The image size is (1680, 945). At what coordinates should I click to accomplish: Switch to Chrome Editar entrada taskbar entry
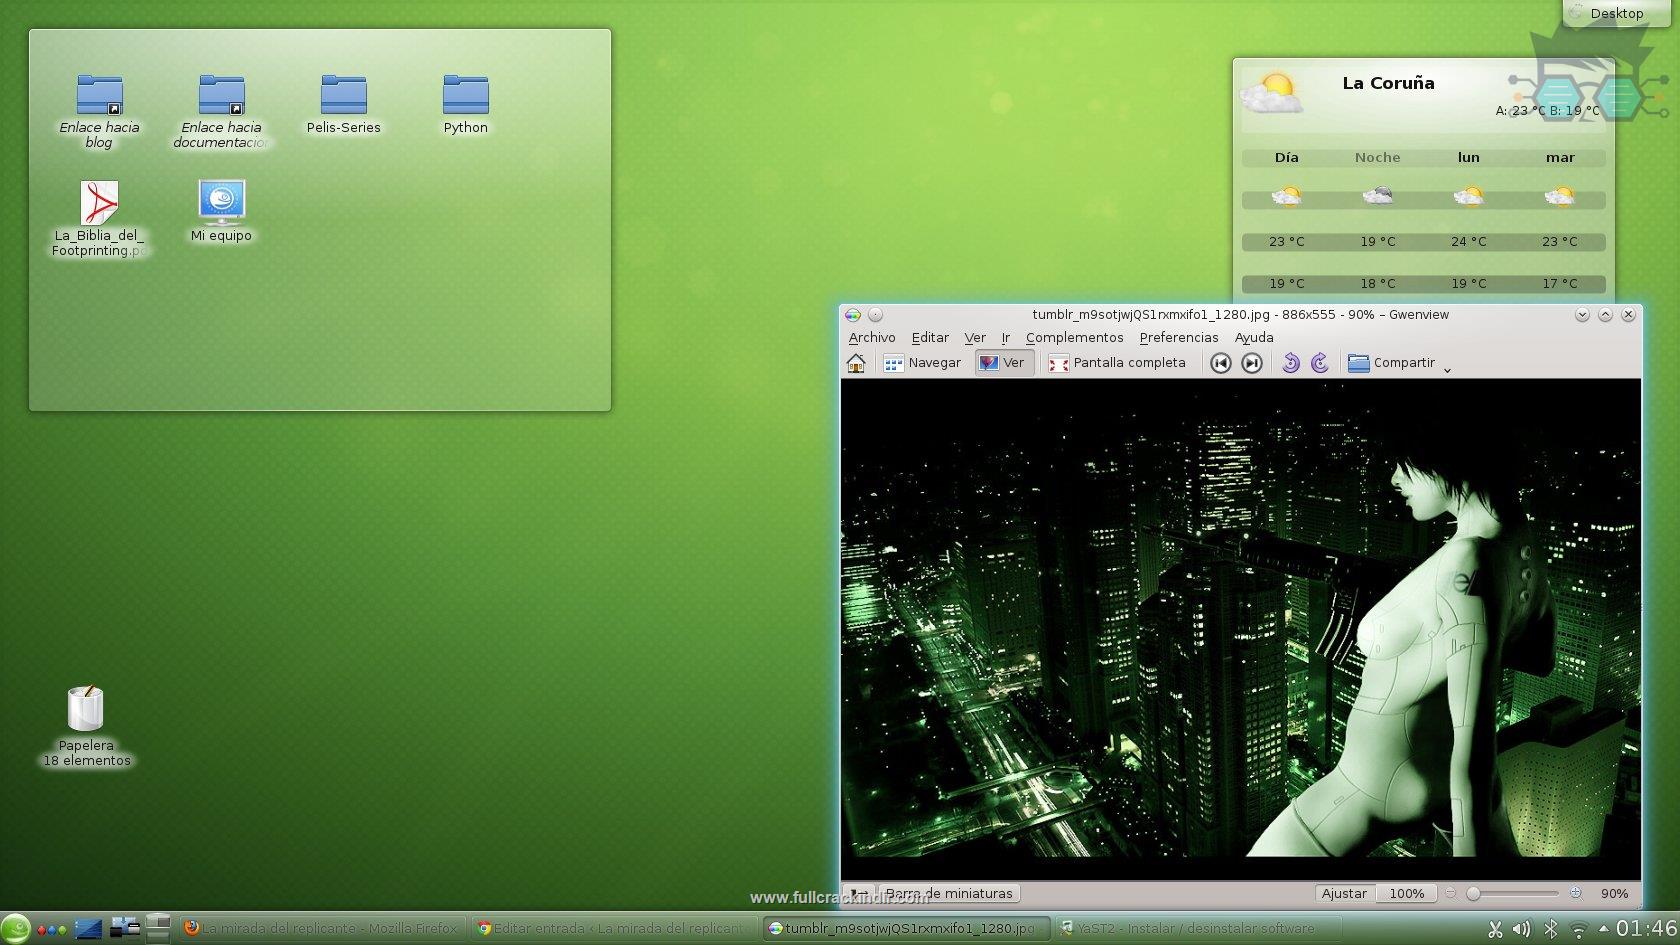point(614,928)
